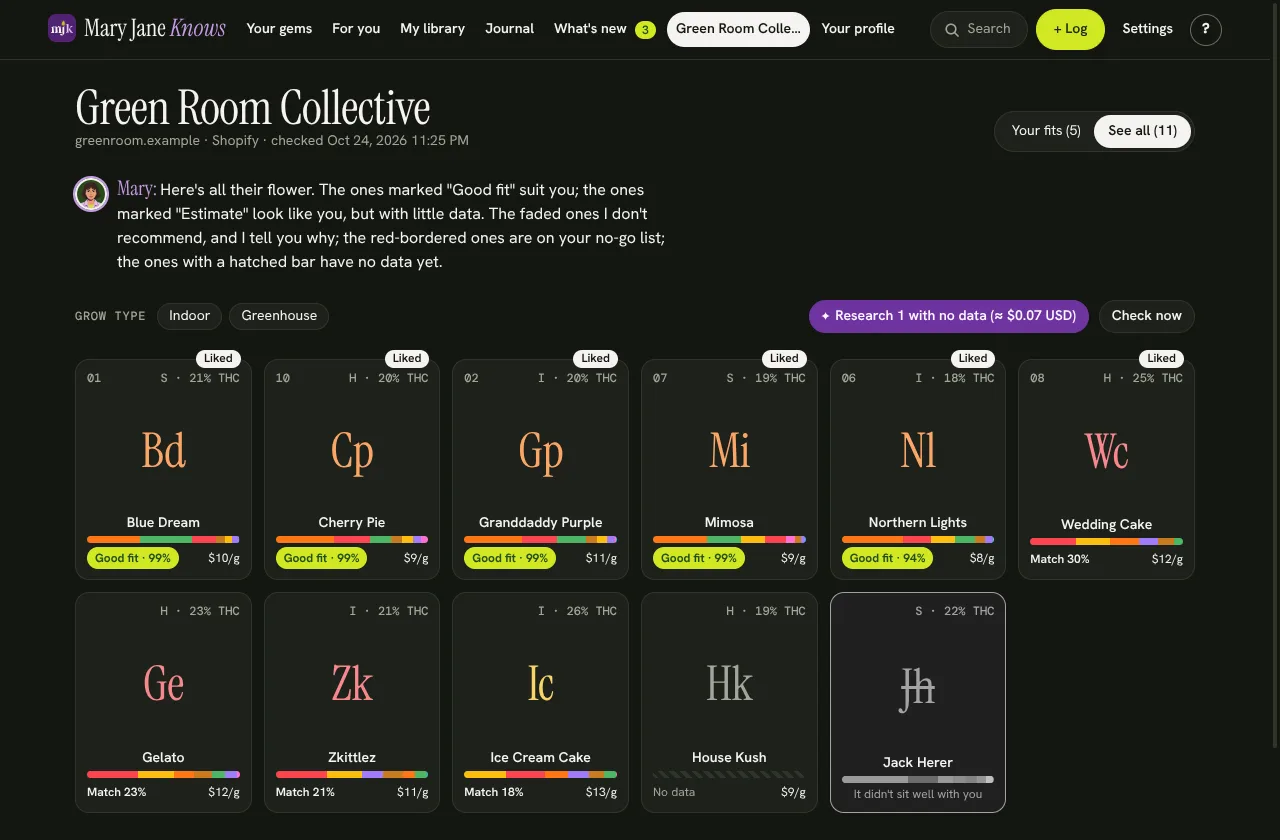Select the Green Room Collective tab
Viewport: 1280px width, 840px height.
[738, 29]
